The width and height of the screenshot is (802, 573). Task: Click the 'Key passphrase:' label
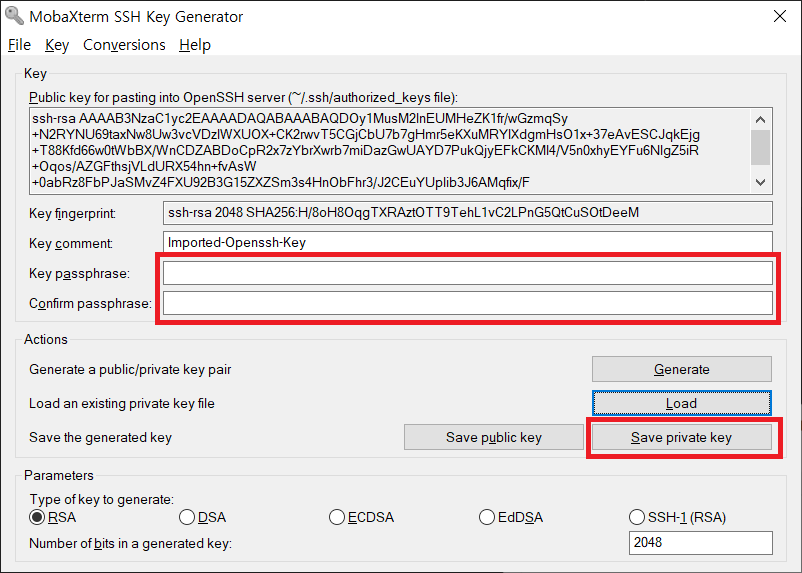(x=79, y=274)
